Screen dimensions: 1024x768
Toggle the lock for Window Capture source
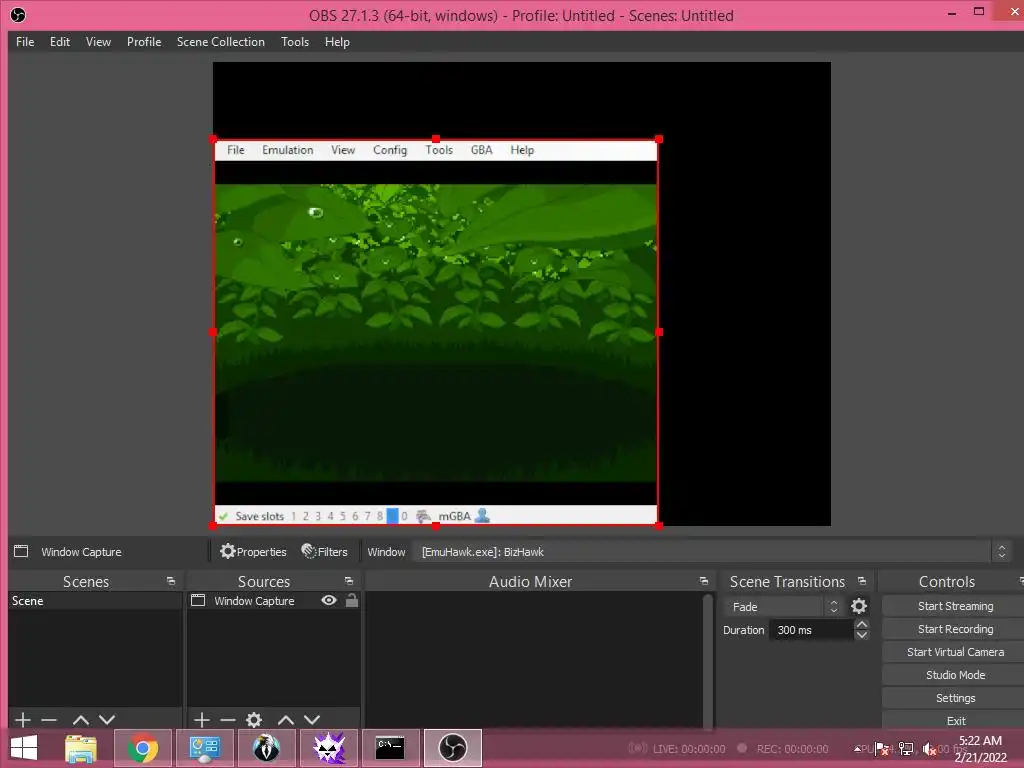[351, 600]
